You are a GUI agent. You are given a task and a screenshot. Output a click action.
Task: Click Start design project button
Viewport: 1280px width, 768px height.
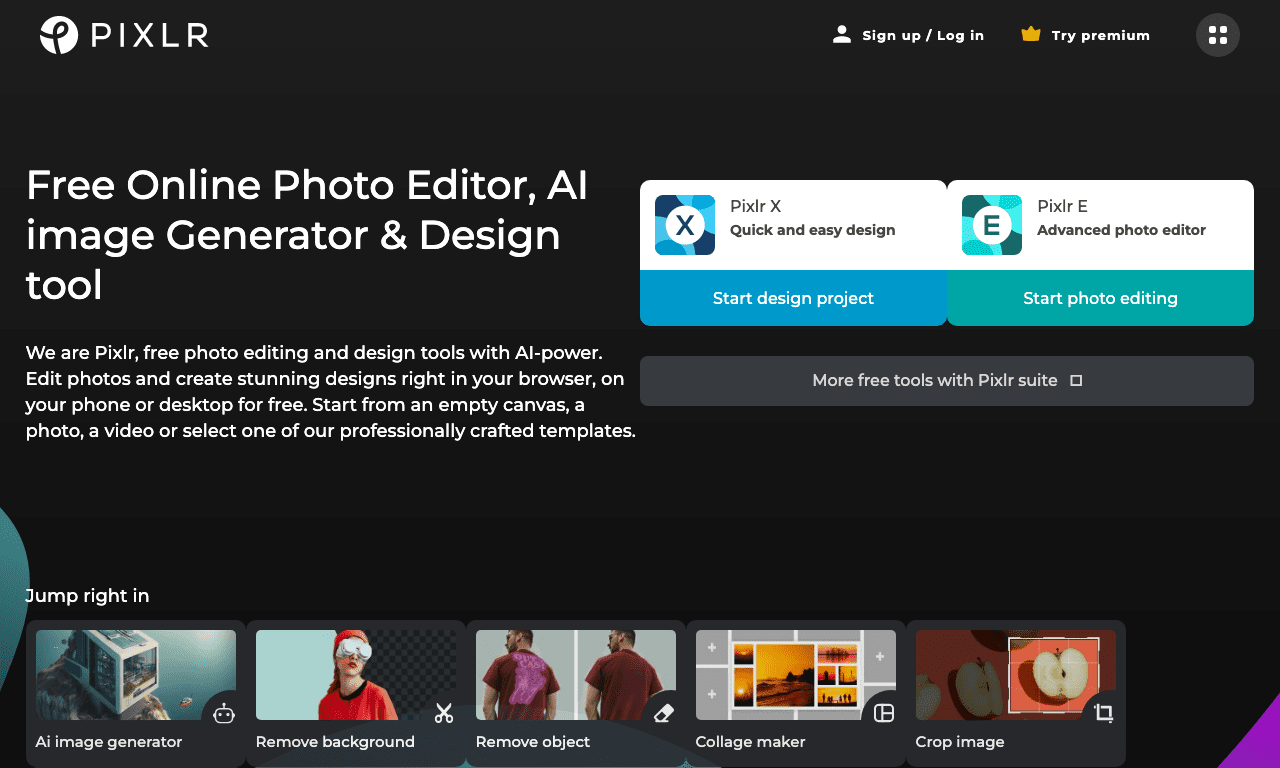(793, 298)
